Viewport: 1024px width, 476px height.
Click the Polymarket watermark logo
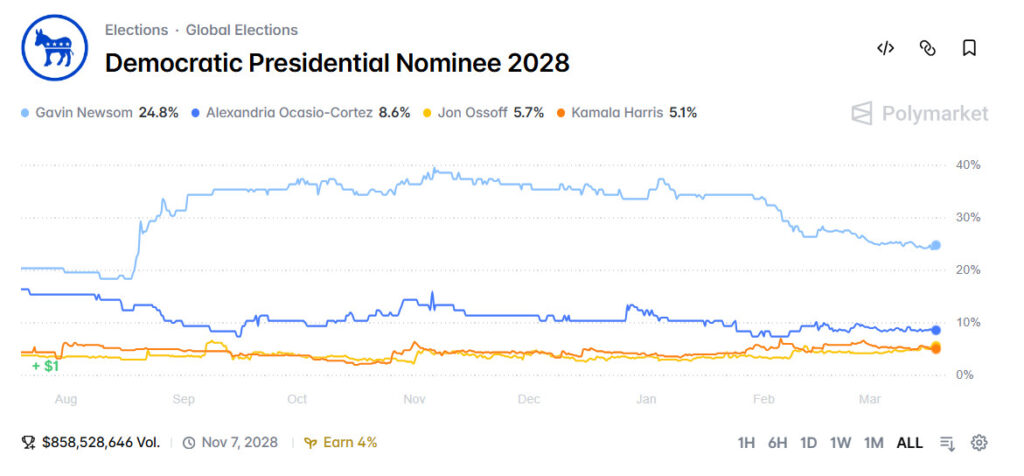[919, 114]
